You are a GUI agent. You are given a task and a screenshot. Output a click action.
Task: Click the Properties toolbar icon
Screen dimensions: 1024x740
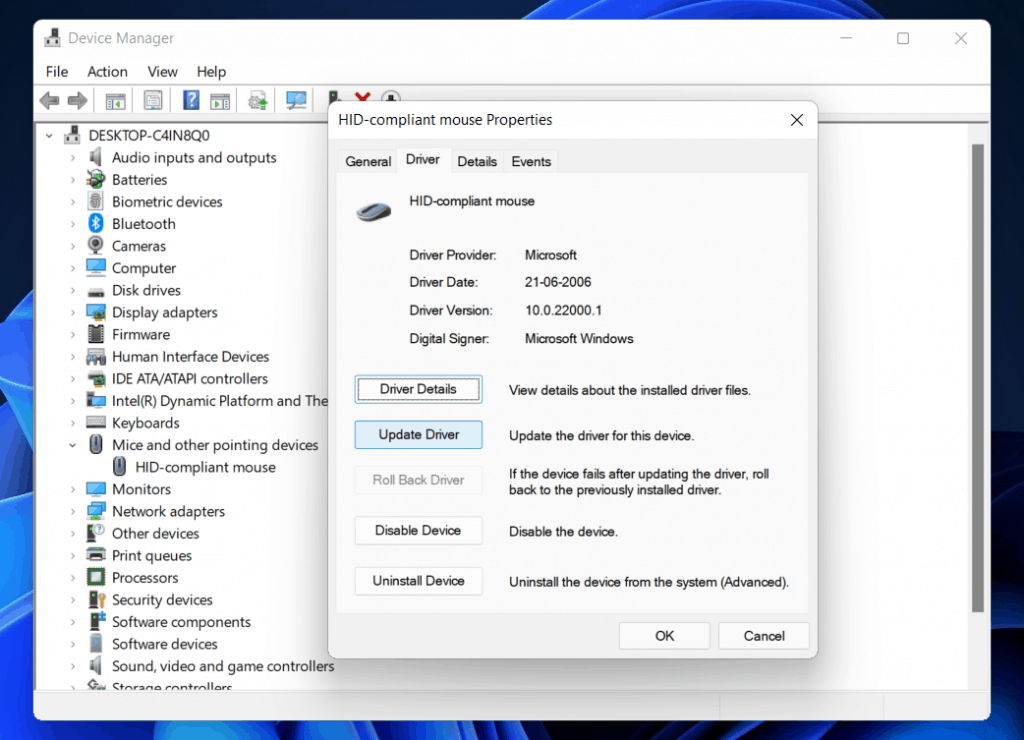(152, 100)
